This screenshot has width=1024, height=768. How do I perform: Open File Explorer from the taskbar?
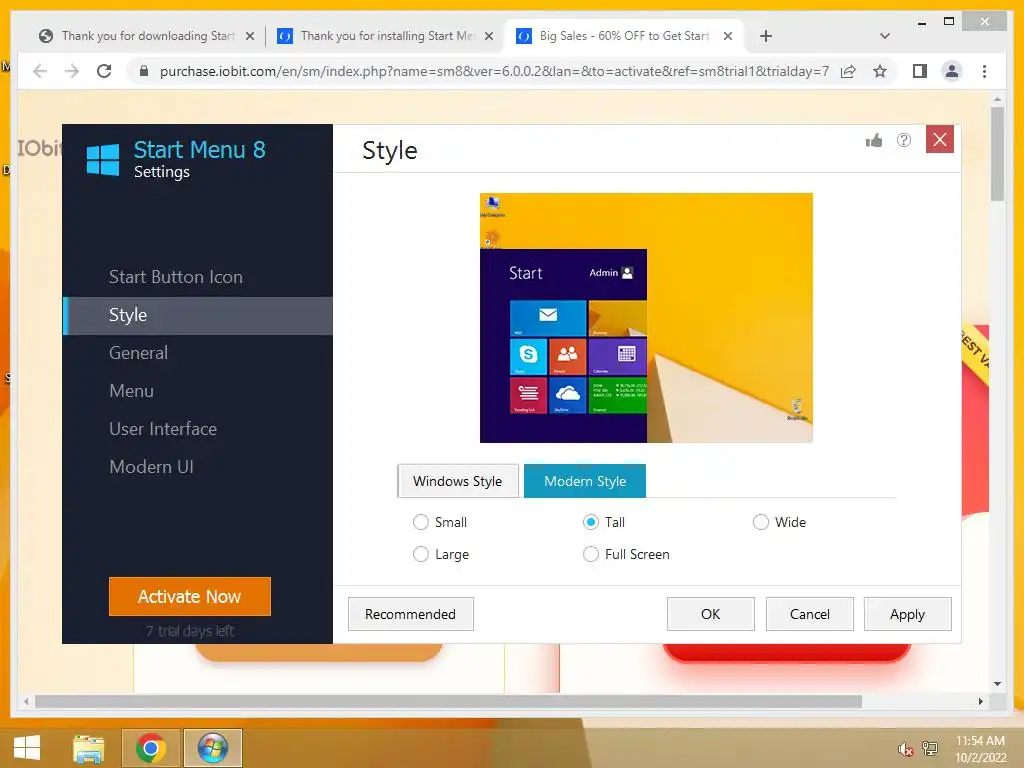coord(89,748)
